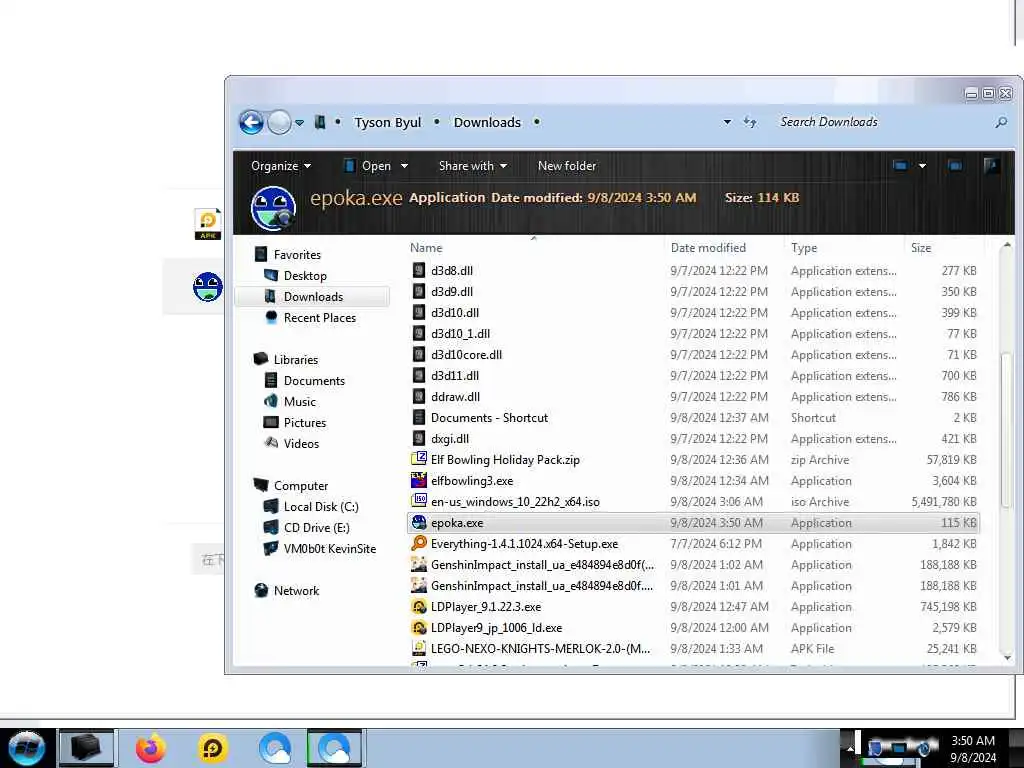This screenshot has width=1024, height=768.
Task: Select d3d10_1.dll in file list
Action: [x=460, y=334]
